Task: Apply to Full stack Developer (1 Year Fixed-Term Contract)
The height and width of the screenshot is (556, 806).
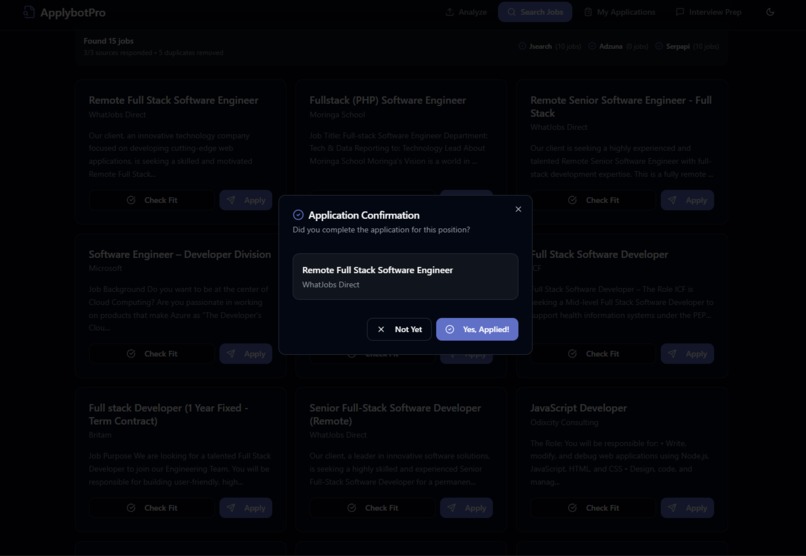Action: pyautogui.click(x=246, y=508)
